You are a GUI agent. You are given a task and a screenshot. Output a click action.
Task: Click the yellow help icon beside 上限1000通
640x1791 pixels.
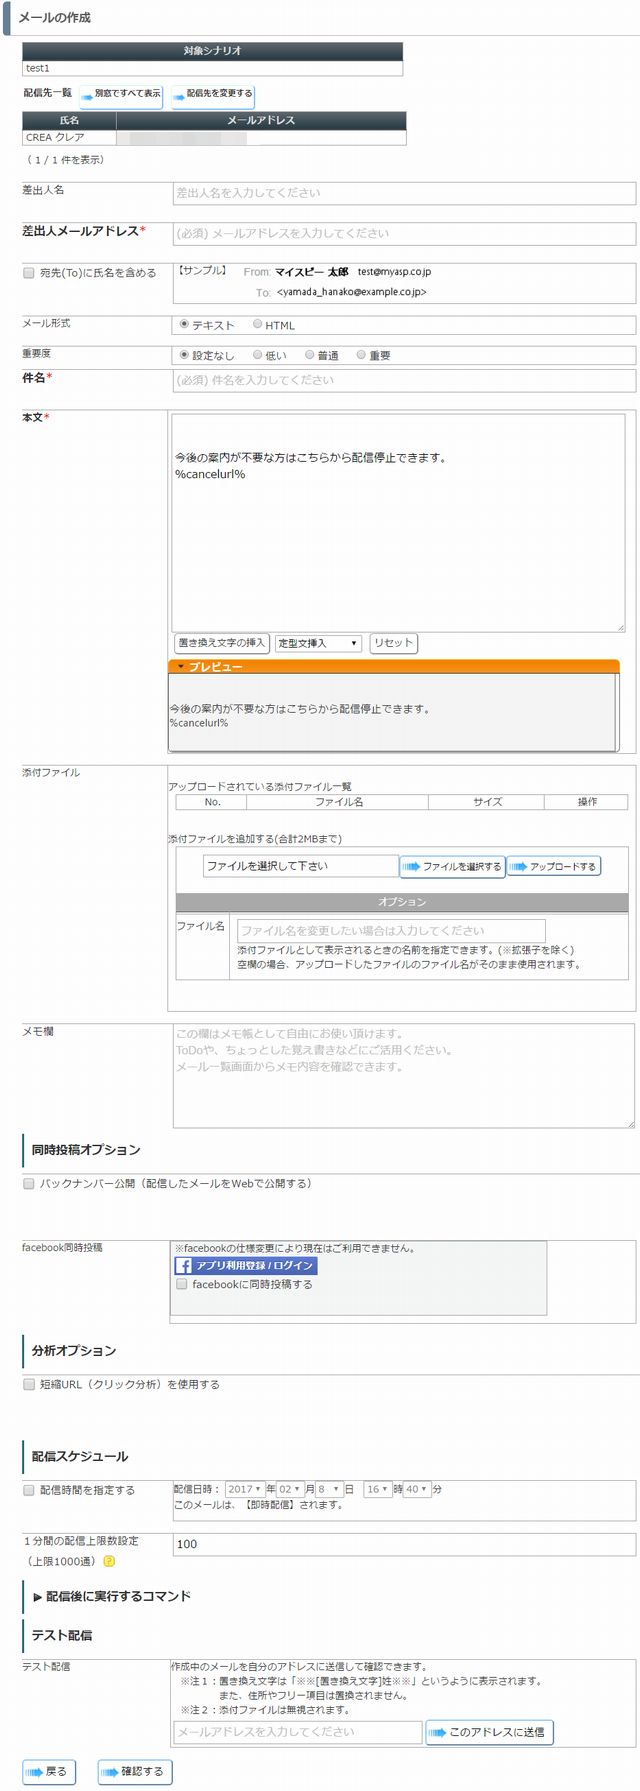pos(109,1561)
